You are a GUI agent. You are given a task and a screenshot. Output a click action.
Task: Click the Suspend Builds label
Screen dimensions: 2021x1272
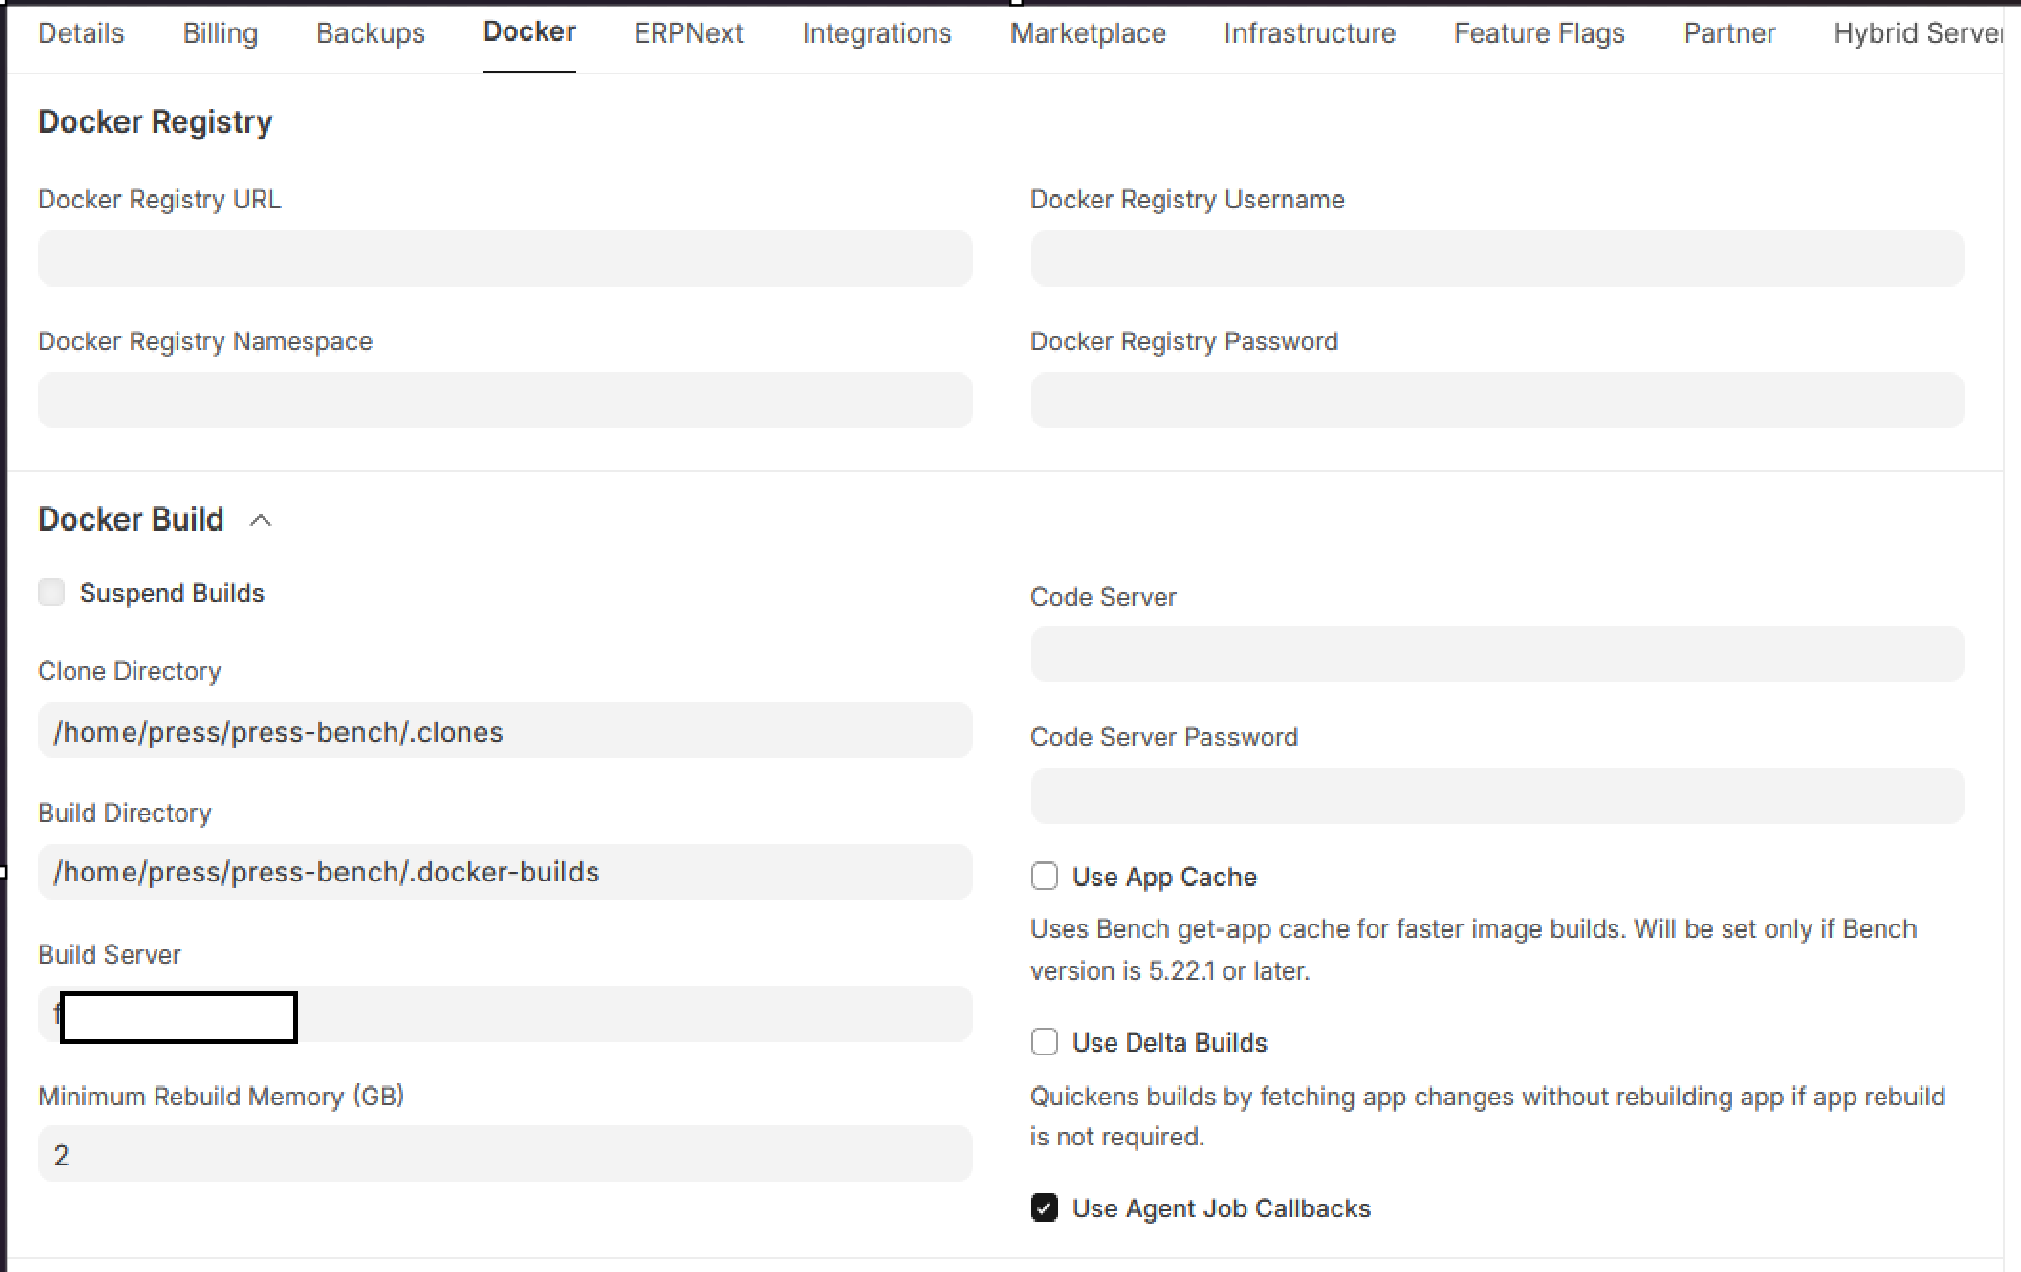[172, 593]
